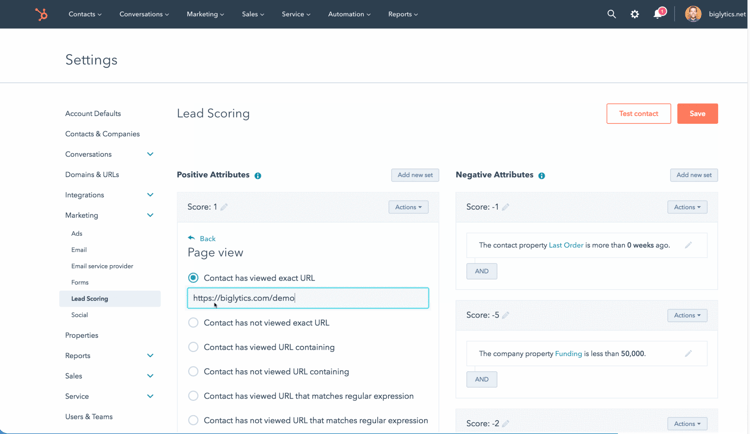Open Forms under Marketing
The height and width of the screenshot is (434, 750).
(x=80, y=282)
